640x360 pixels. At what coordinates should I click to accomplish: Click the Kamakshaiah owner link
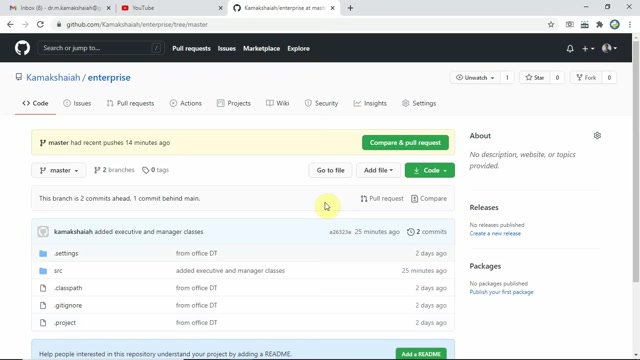coord(53,78)
